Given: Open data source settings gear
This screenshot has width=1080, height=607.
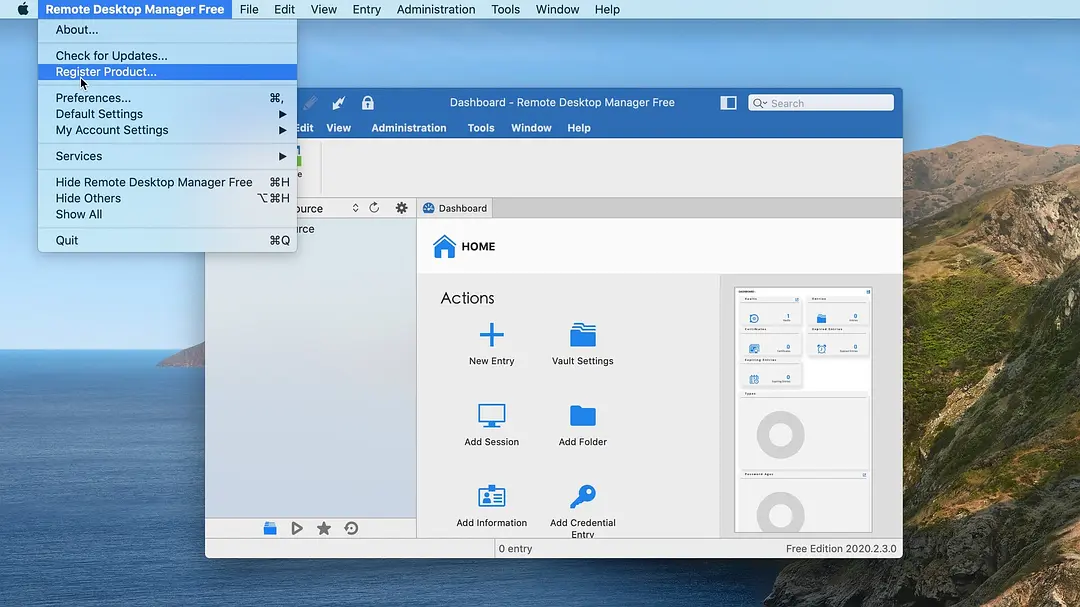Looking at the screenshot, I should 402,207.
